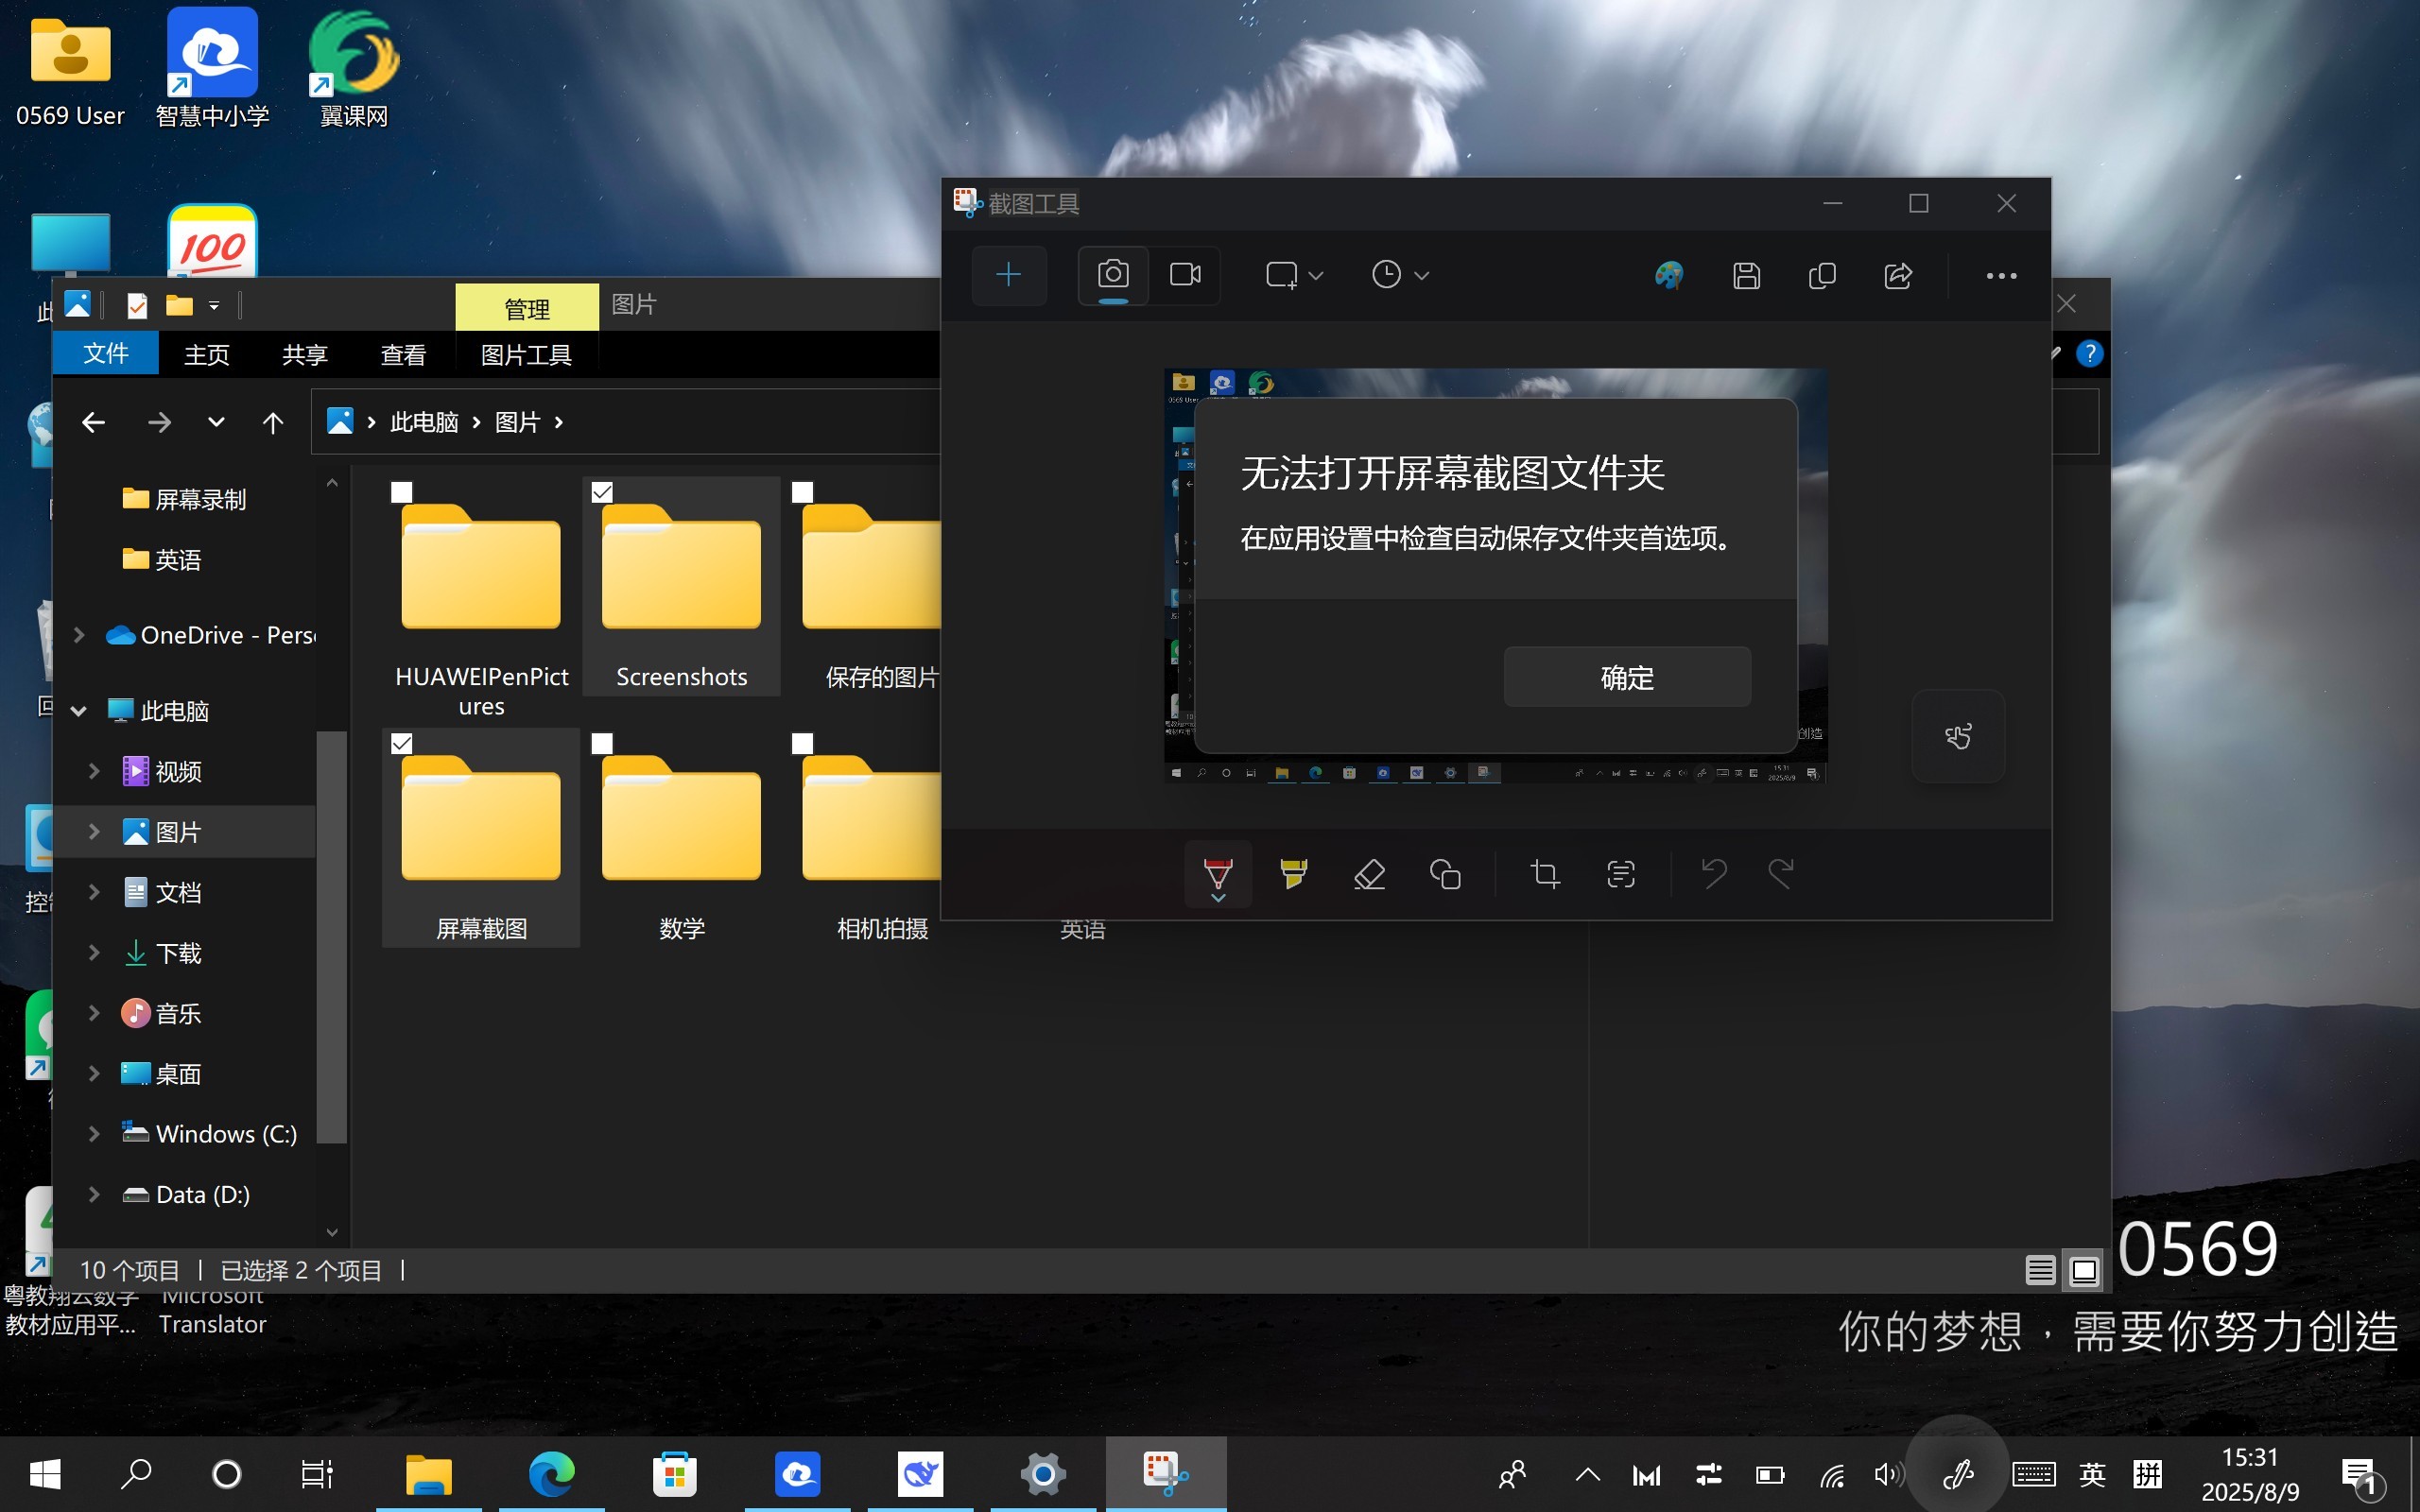Switch to the 图片工具 tab

coord(526,355)
